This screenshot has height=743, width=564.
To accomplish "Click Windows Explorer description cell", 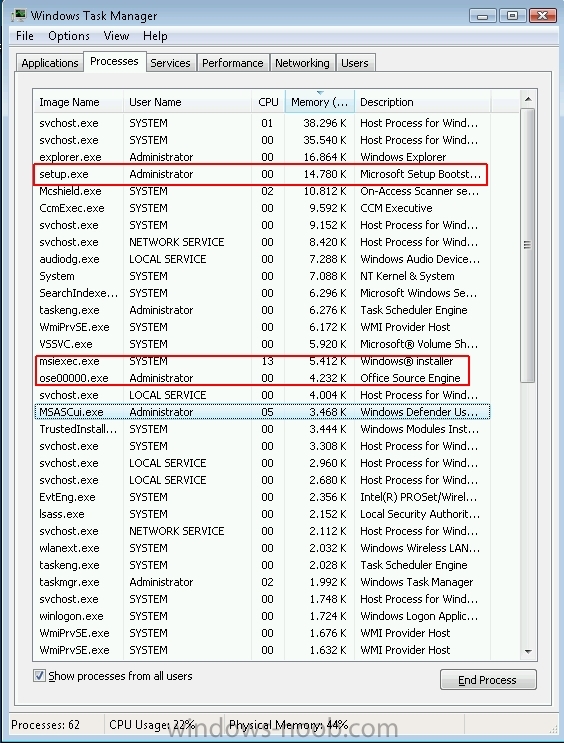I will click(x=403, y=157).
